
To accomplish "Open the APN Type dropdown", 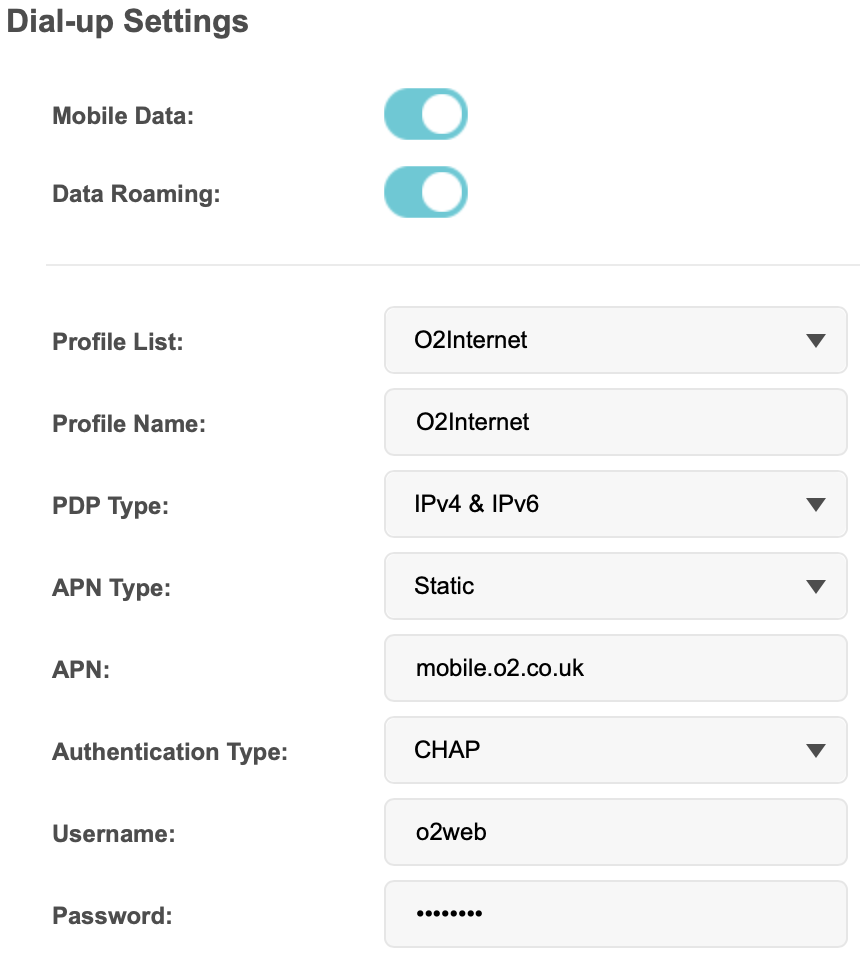I will click(615, 586).
